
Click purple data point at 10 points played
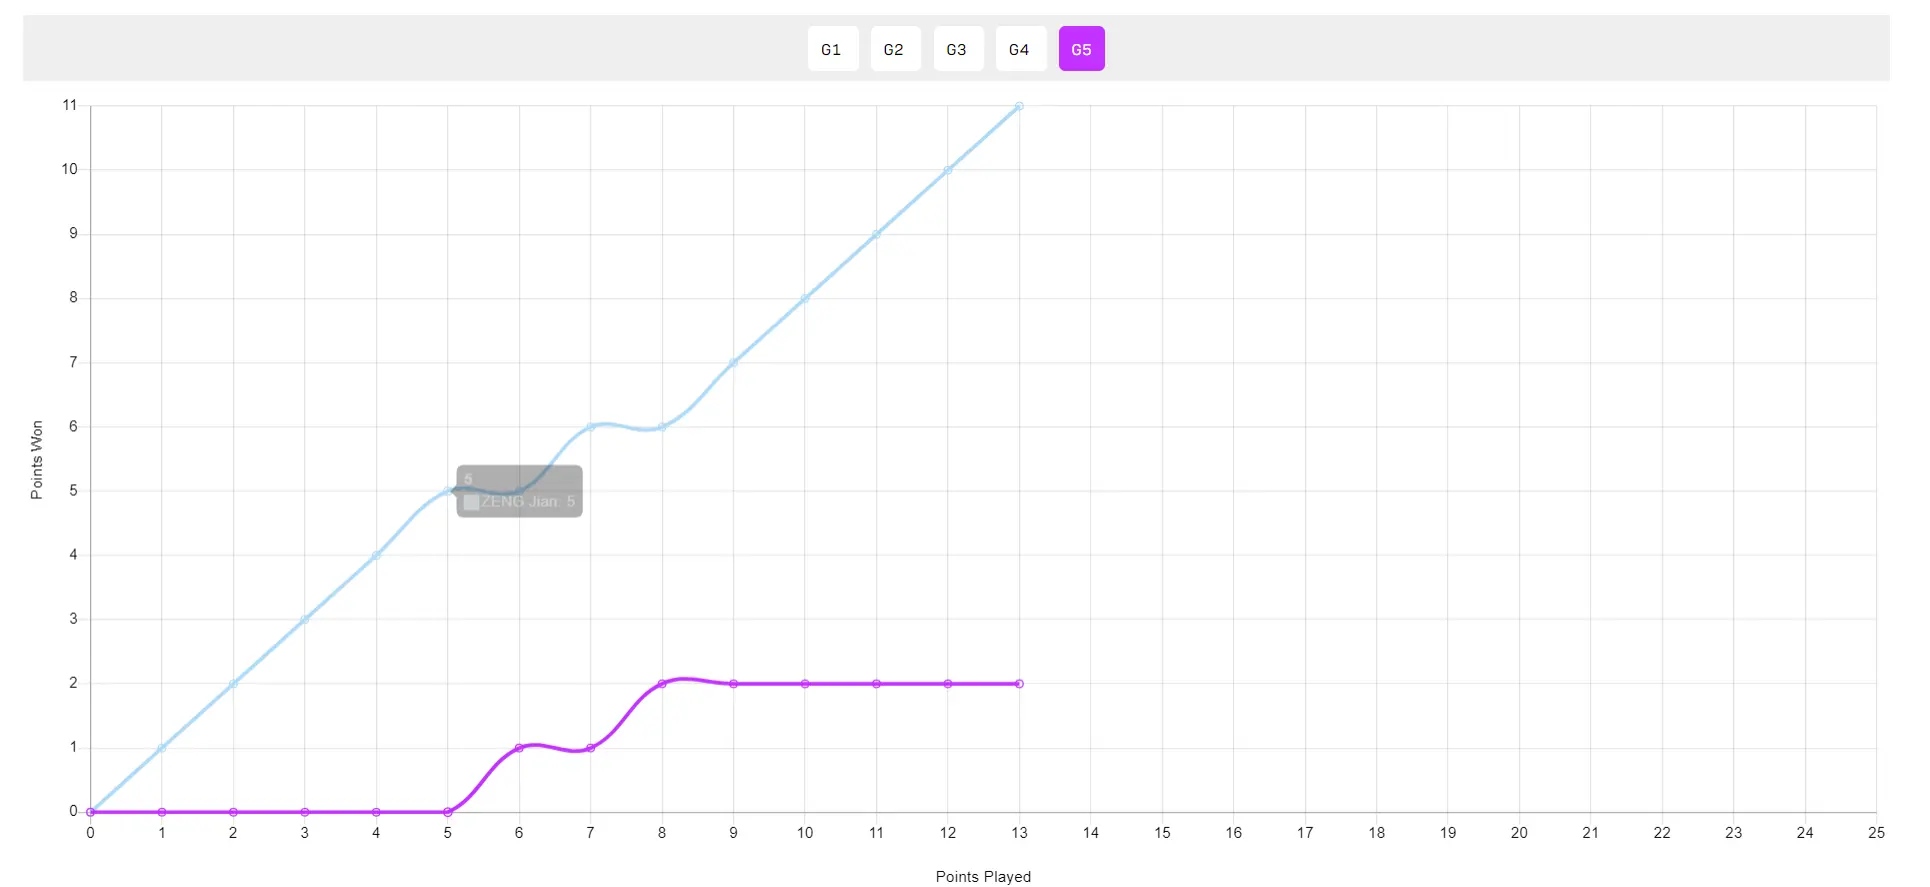[805, 684]
